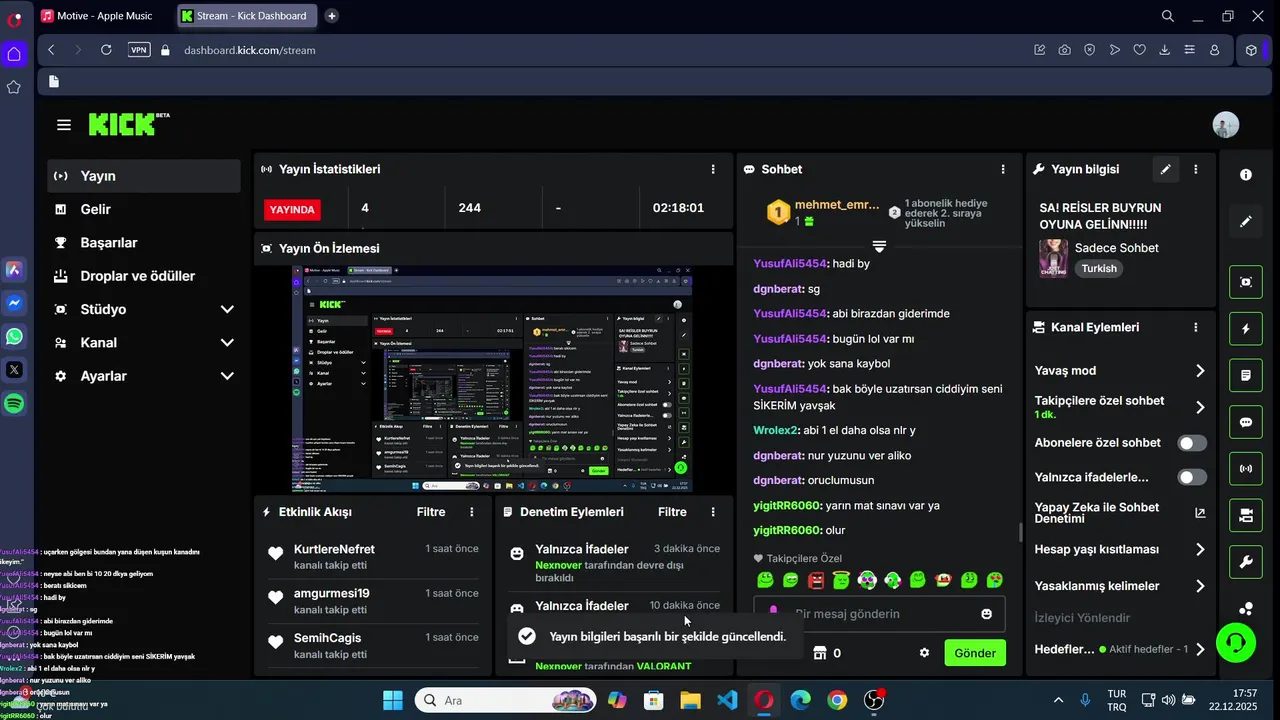
Task: Click the chat scrollbar thumb
Action: (x=1020, y=532)
